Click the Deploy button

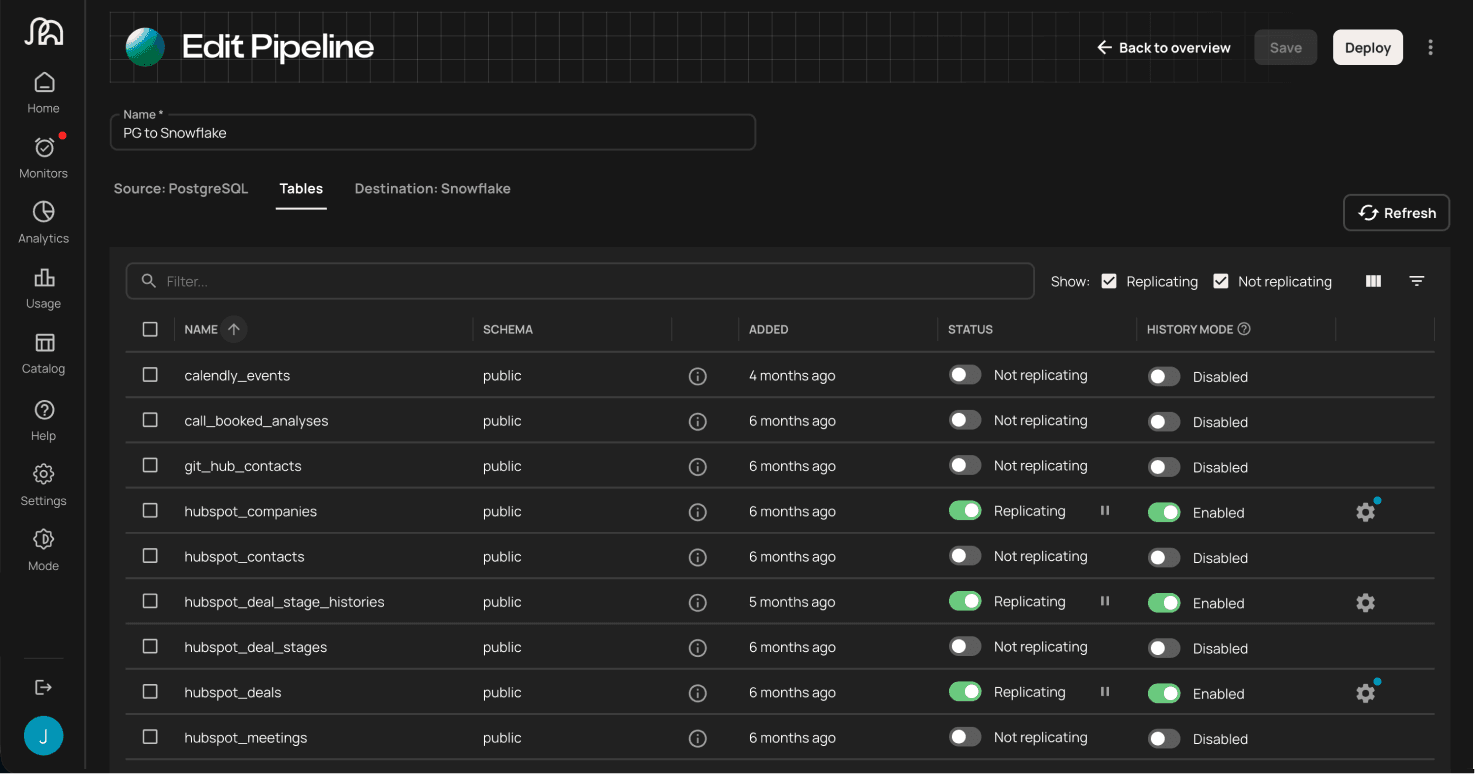tap(1368, 47)
